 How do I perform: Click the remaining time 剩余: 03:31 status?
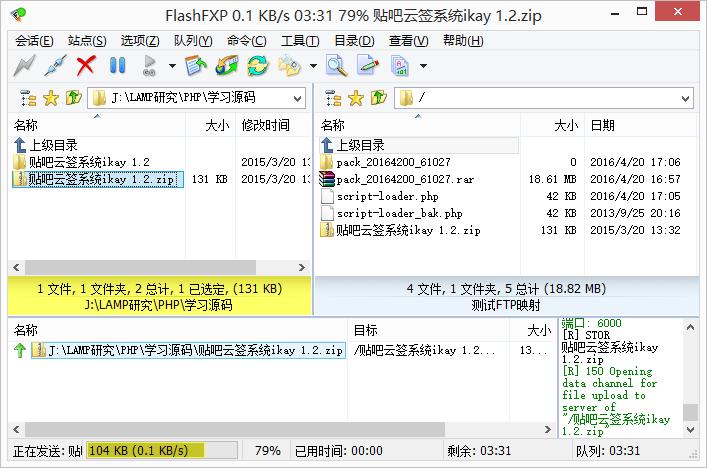click(479, 451)
